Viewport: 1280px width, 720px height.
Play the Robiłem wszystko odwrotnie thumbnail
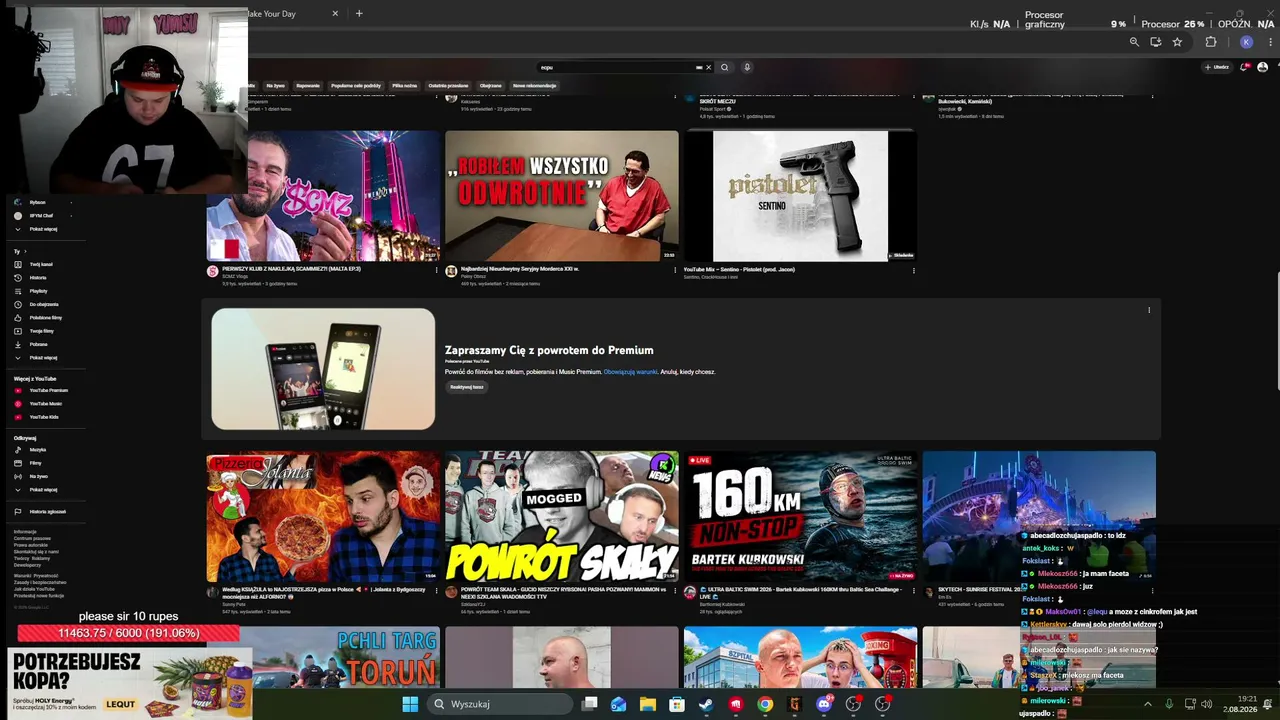562,196
